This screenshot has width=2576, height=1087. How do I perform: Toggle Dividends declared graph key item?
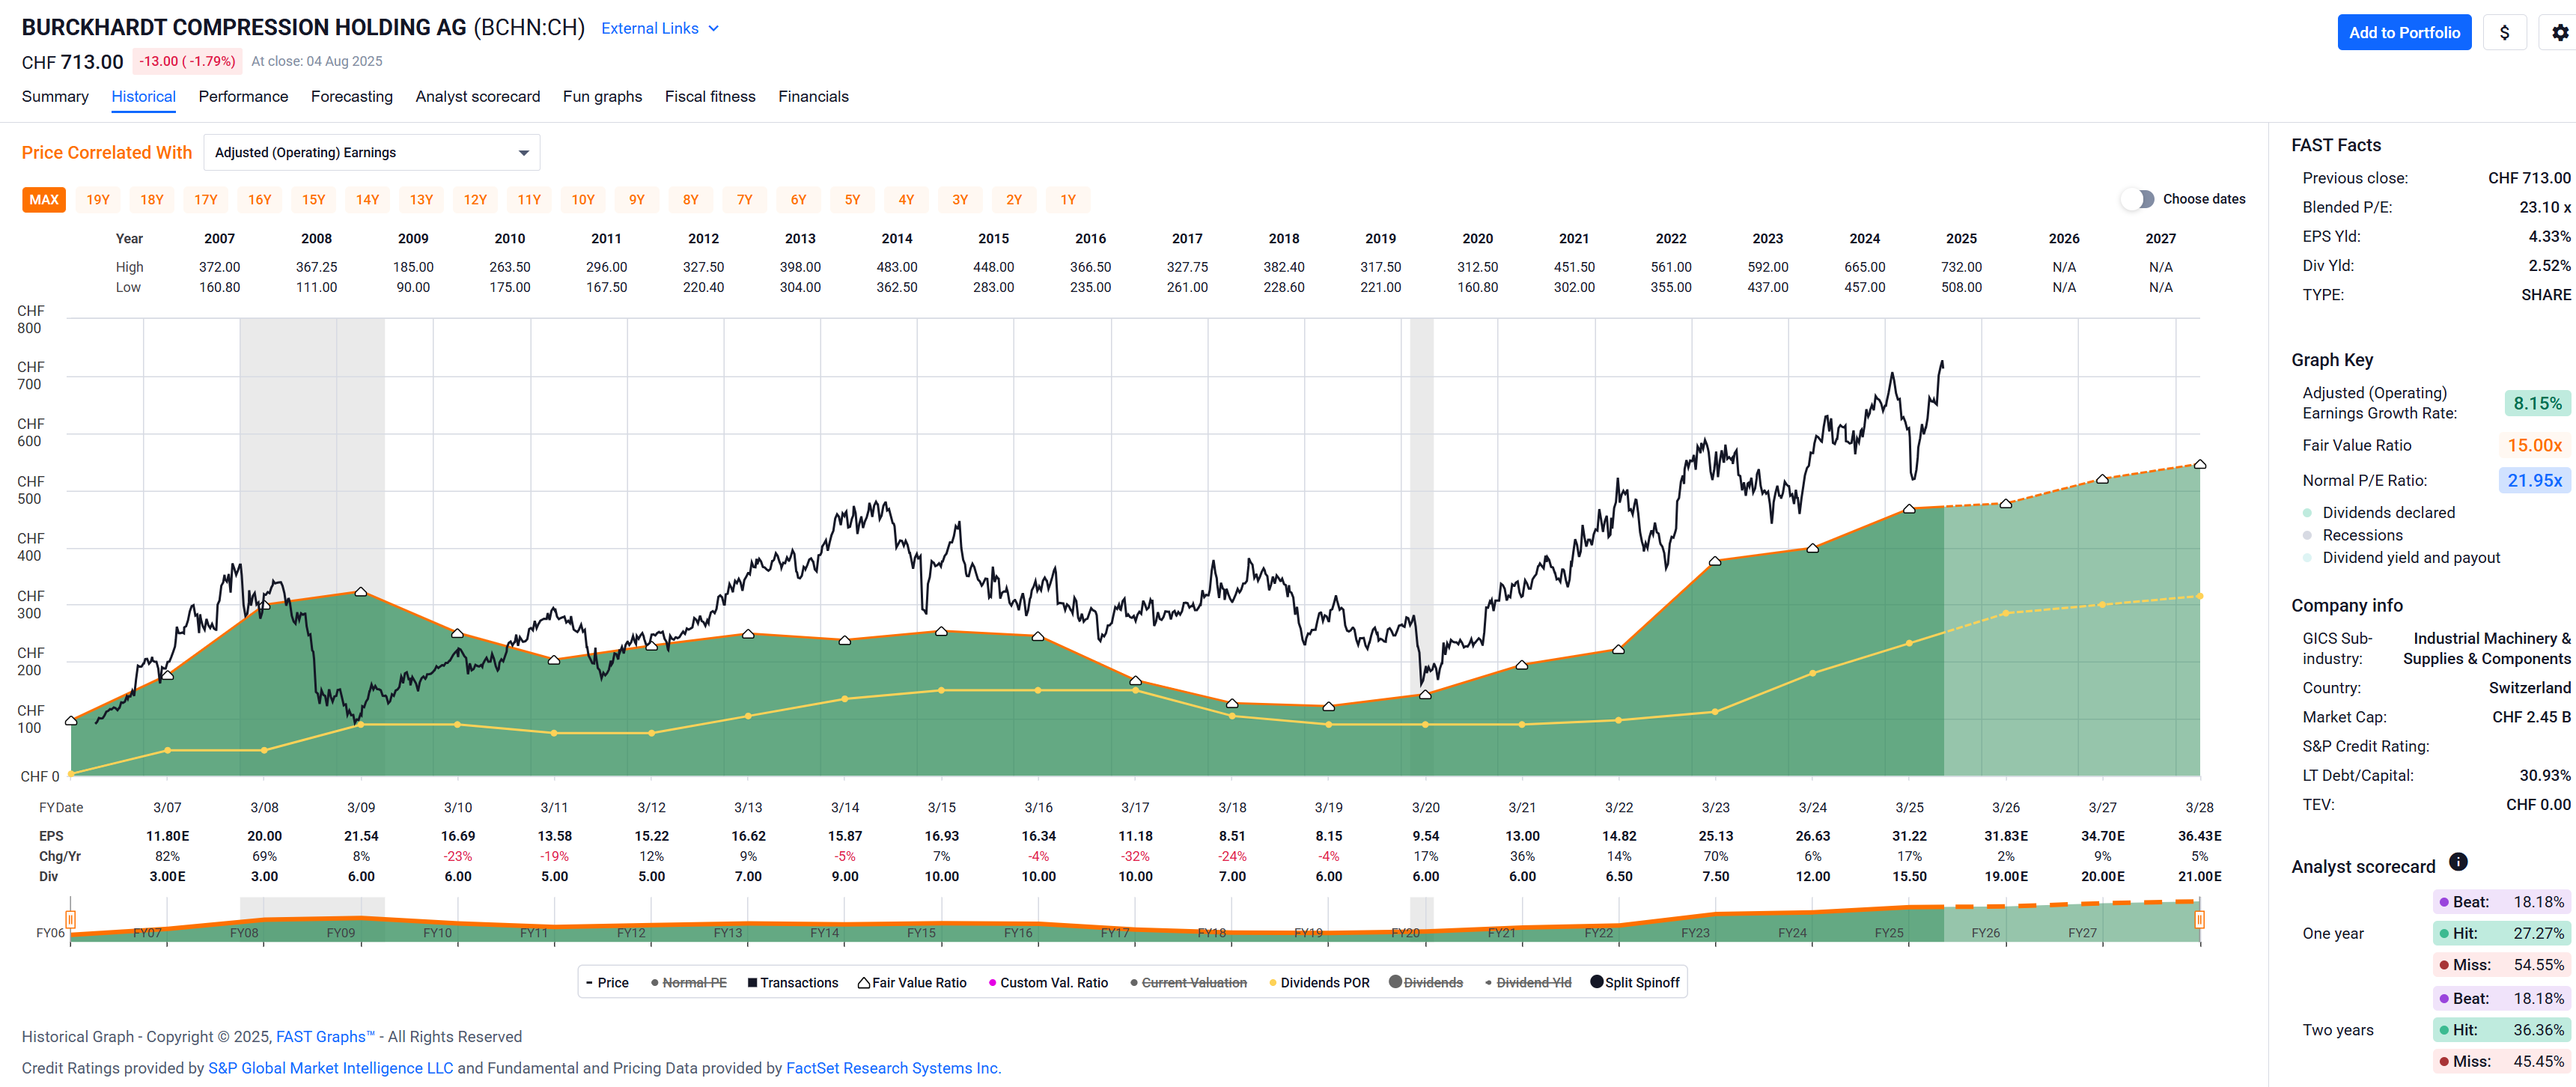[2378, 512]
